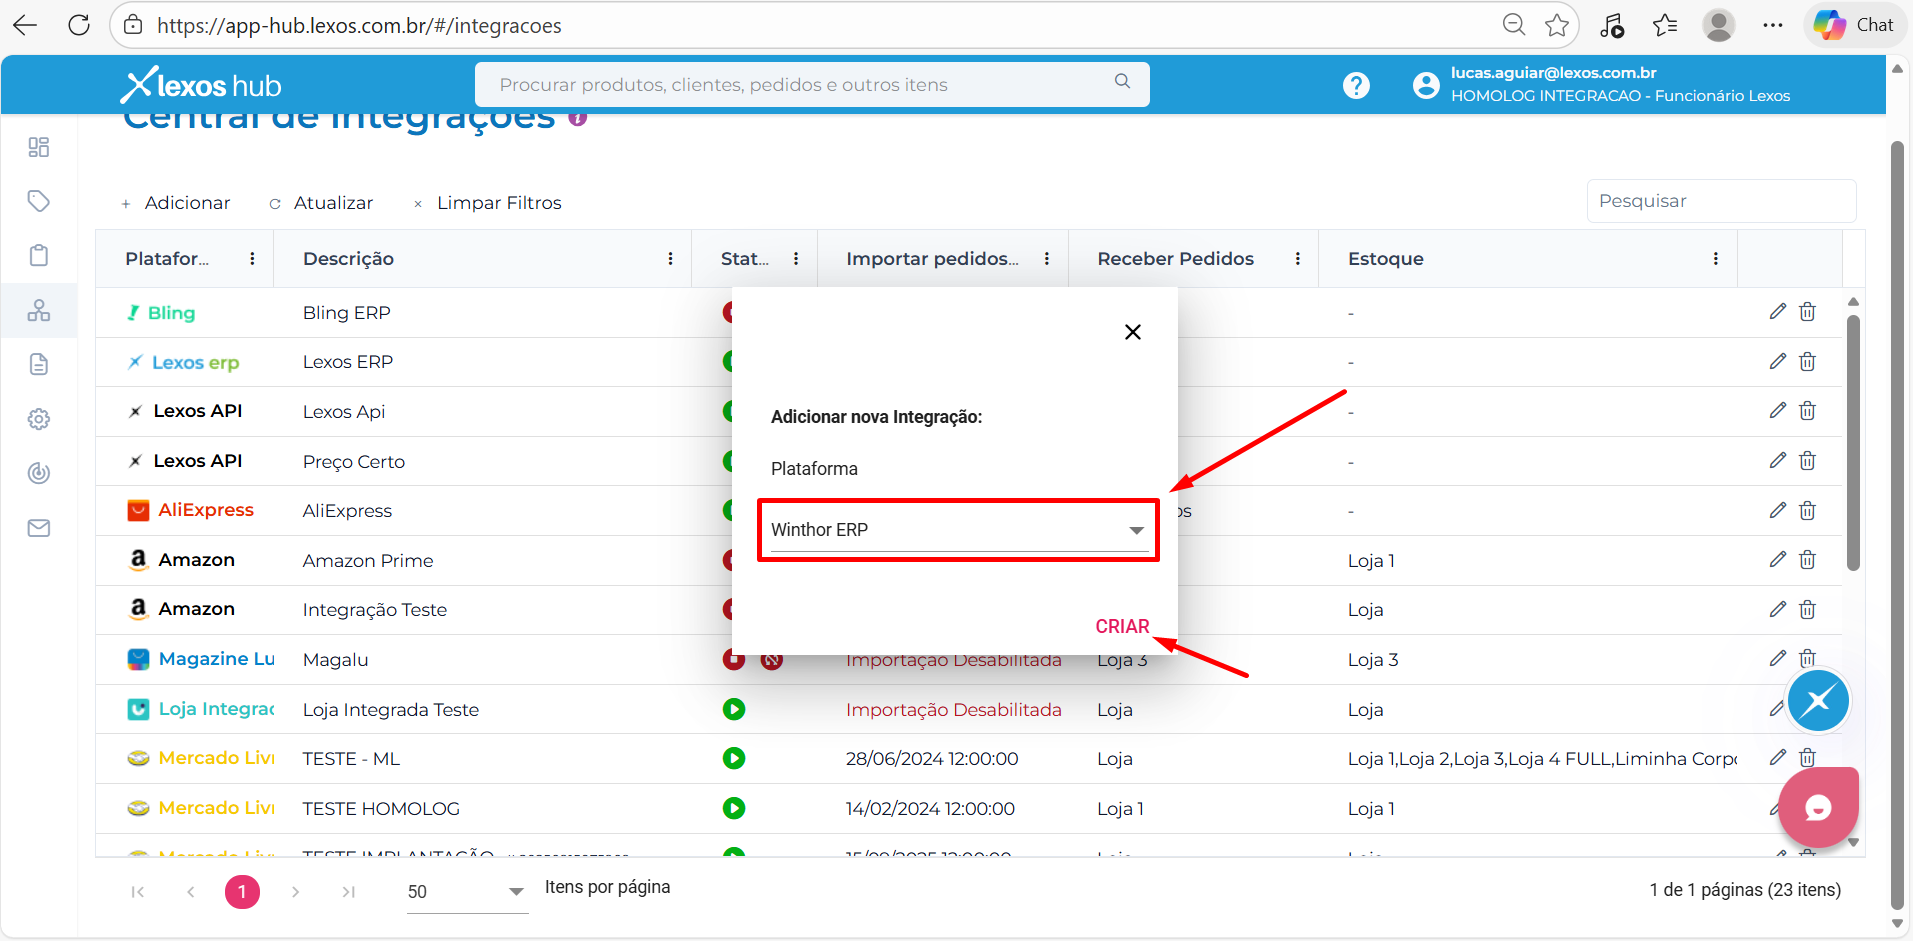The image size is (1913, 941).
Task: Go to the last page of results
Action: pyautogui.click(x=348, y=892)
